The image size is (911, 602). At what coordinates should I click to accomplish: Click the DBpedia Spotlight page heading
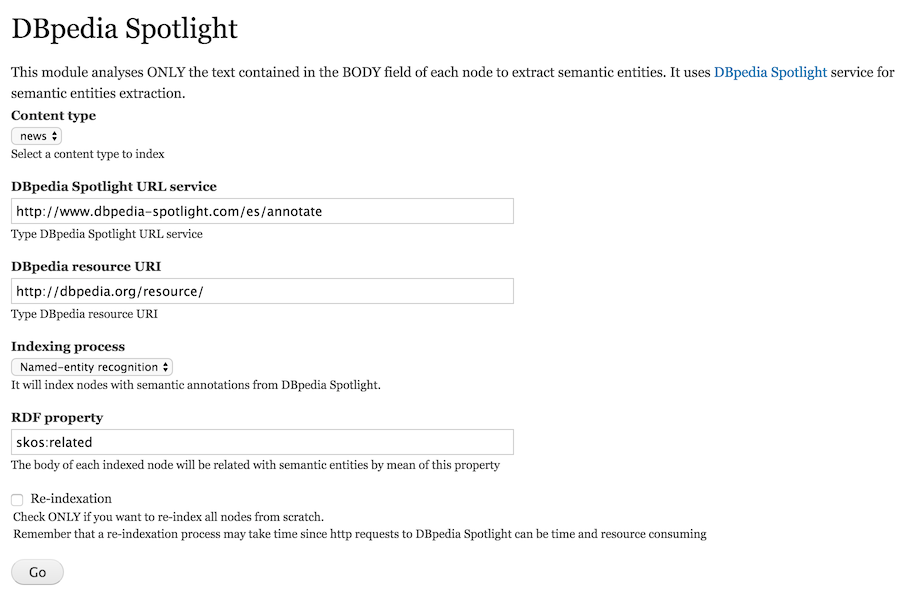(123, 29)
